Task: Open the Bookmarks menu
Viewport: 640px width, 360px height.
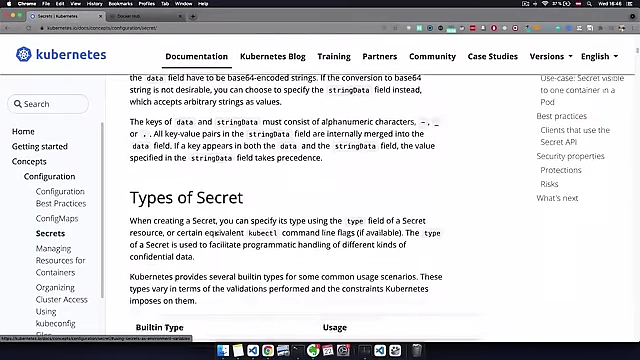Action: pos(120,4)
